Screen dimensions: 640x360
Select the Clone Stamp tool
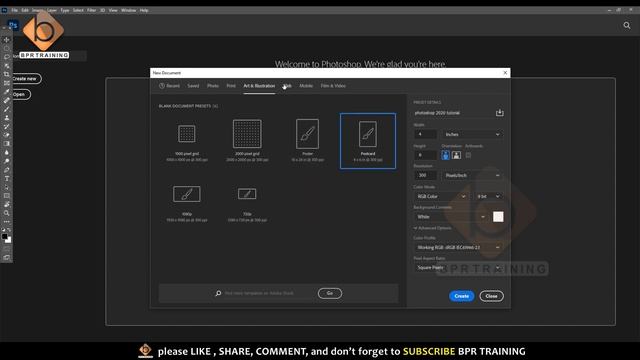point(7,118)
